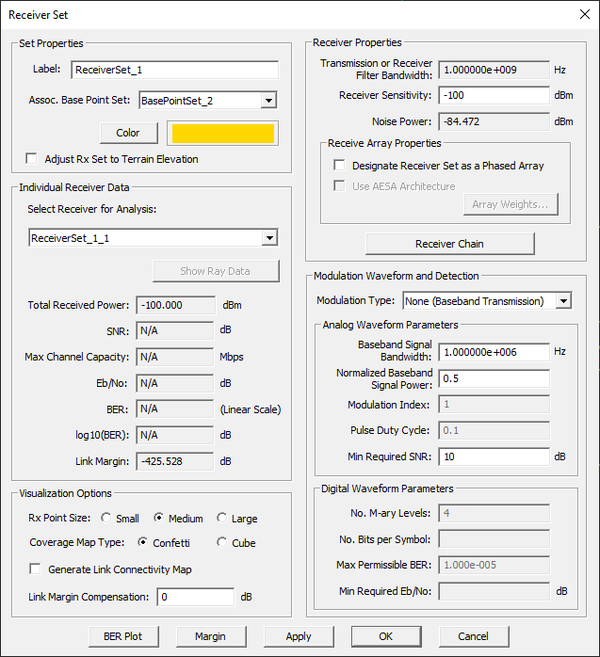Toggle Use AESA Architecture checkbox
This screenshot has height=657, width=600.
339,186
